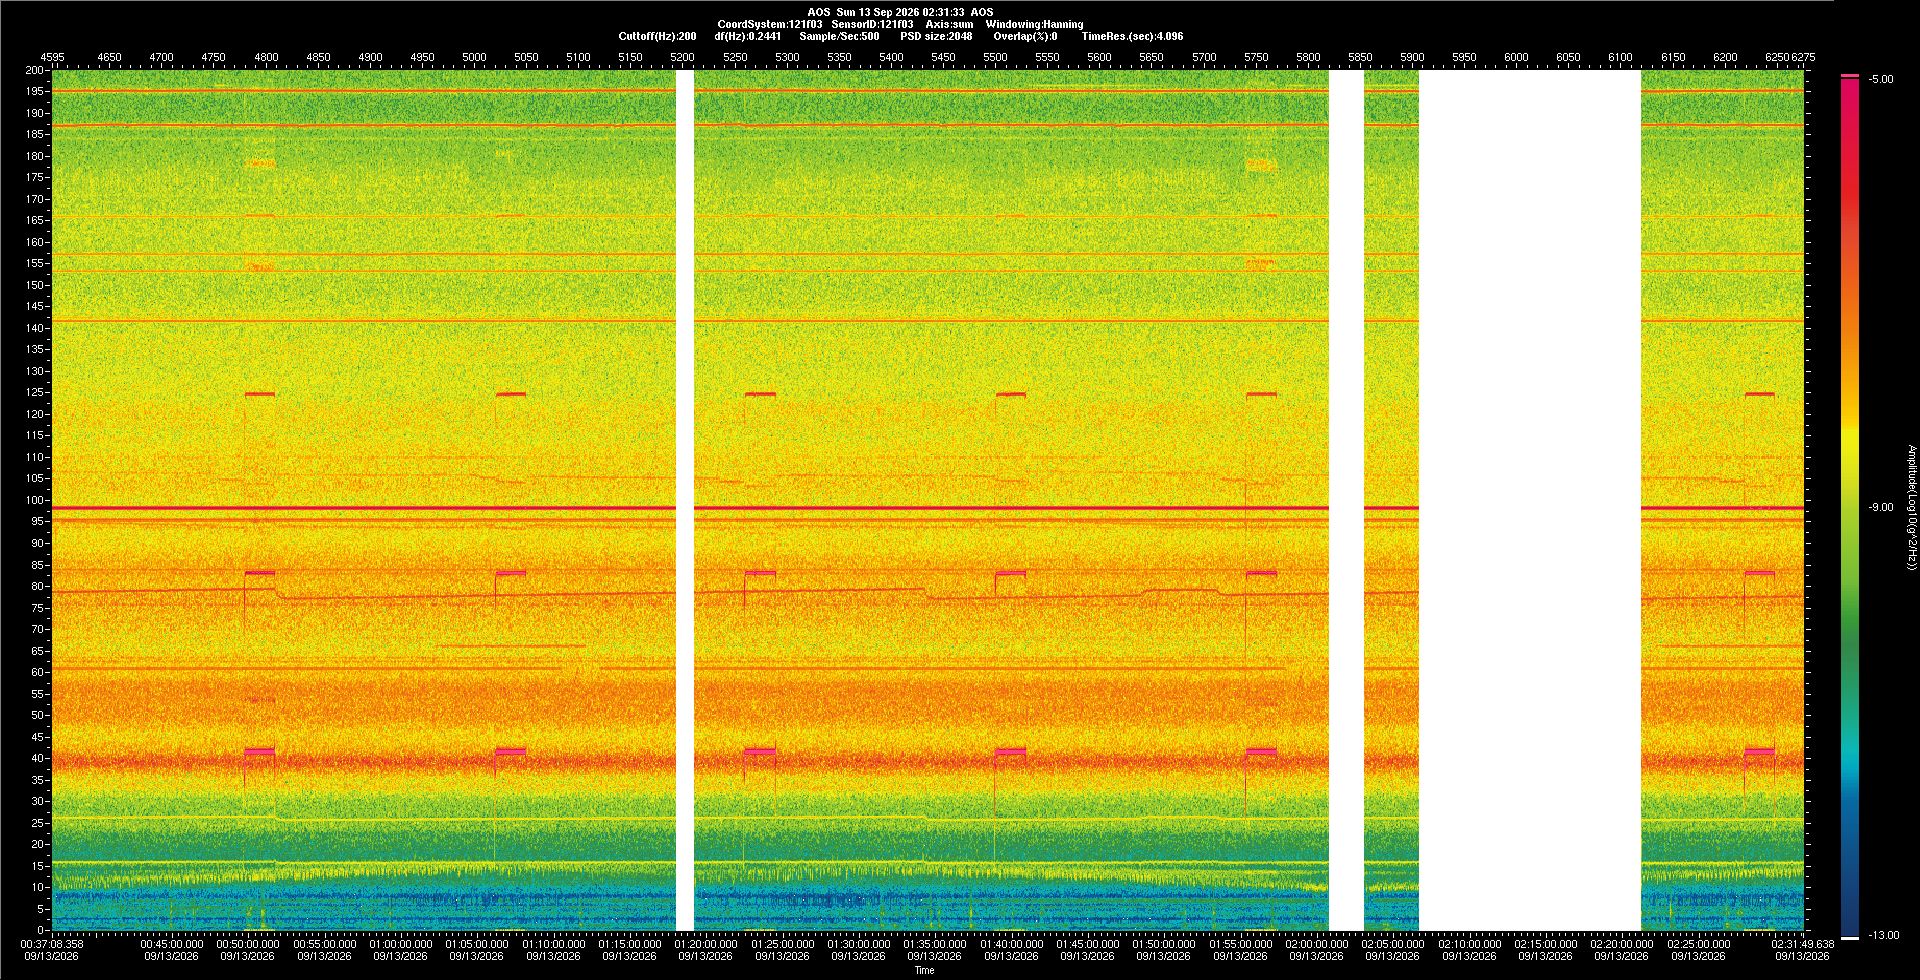Click the Amplitude label beside the color bar
Screen dimensions: 1920x980
1911,507
